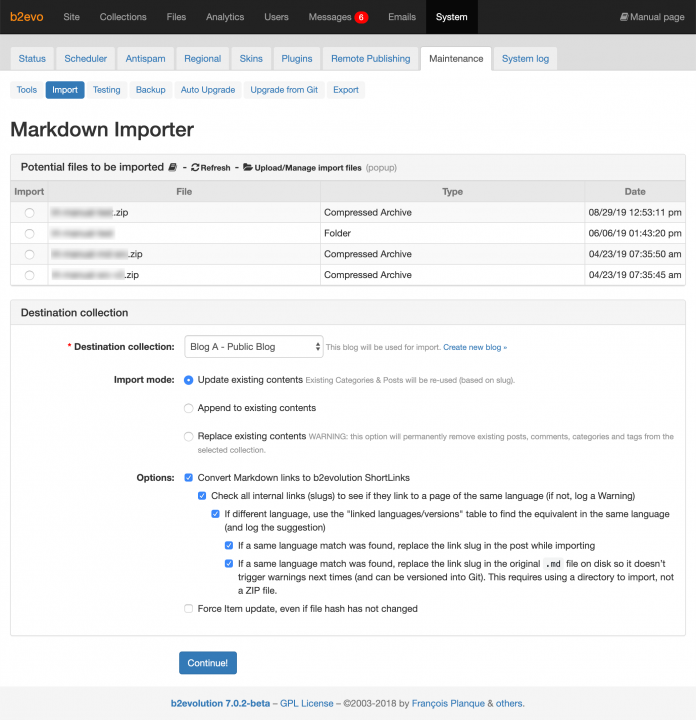Click the manual icon beside Potential files

173,167
